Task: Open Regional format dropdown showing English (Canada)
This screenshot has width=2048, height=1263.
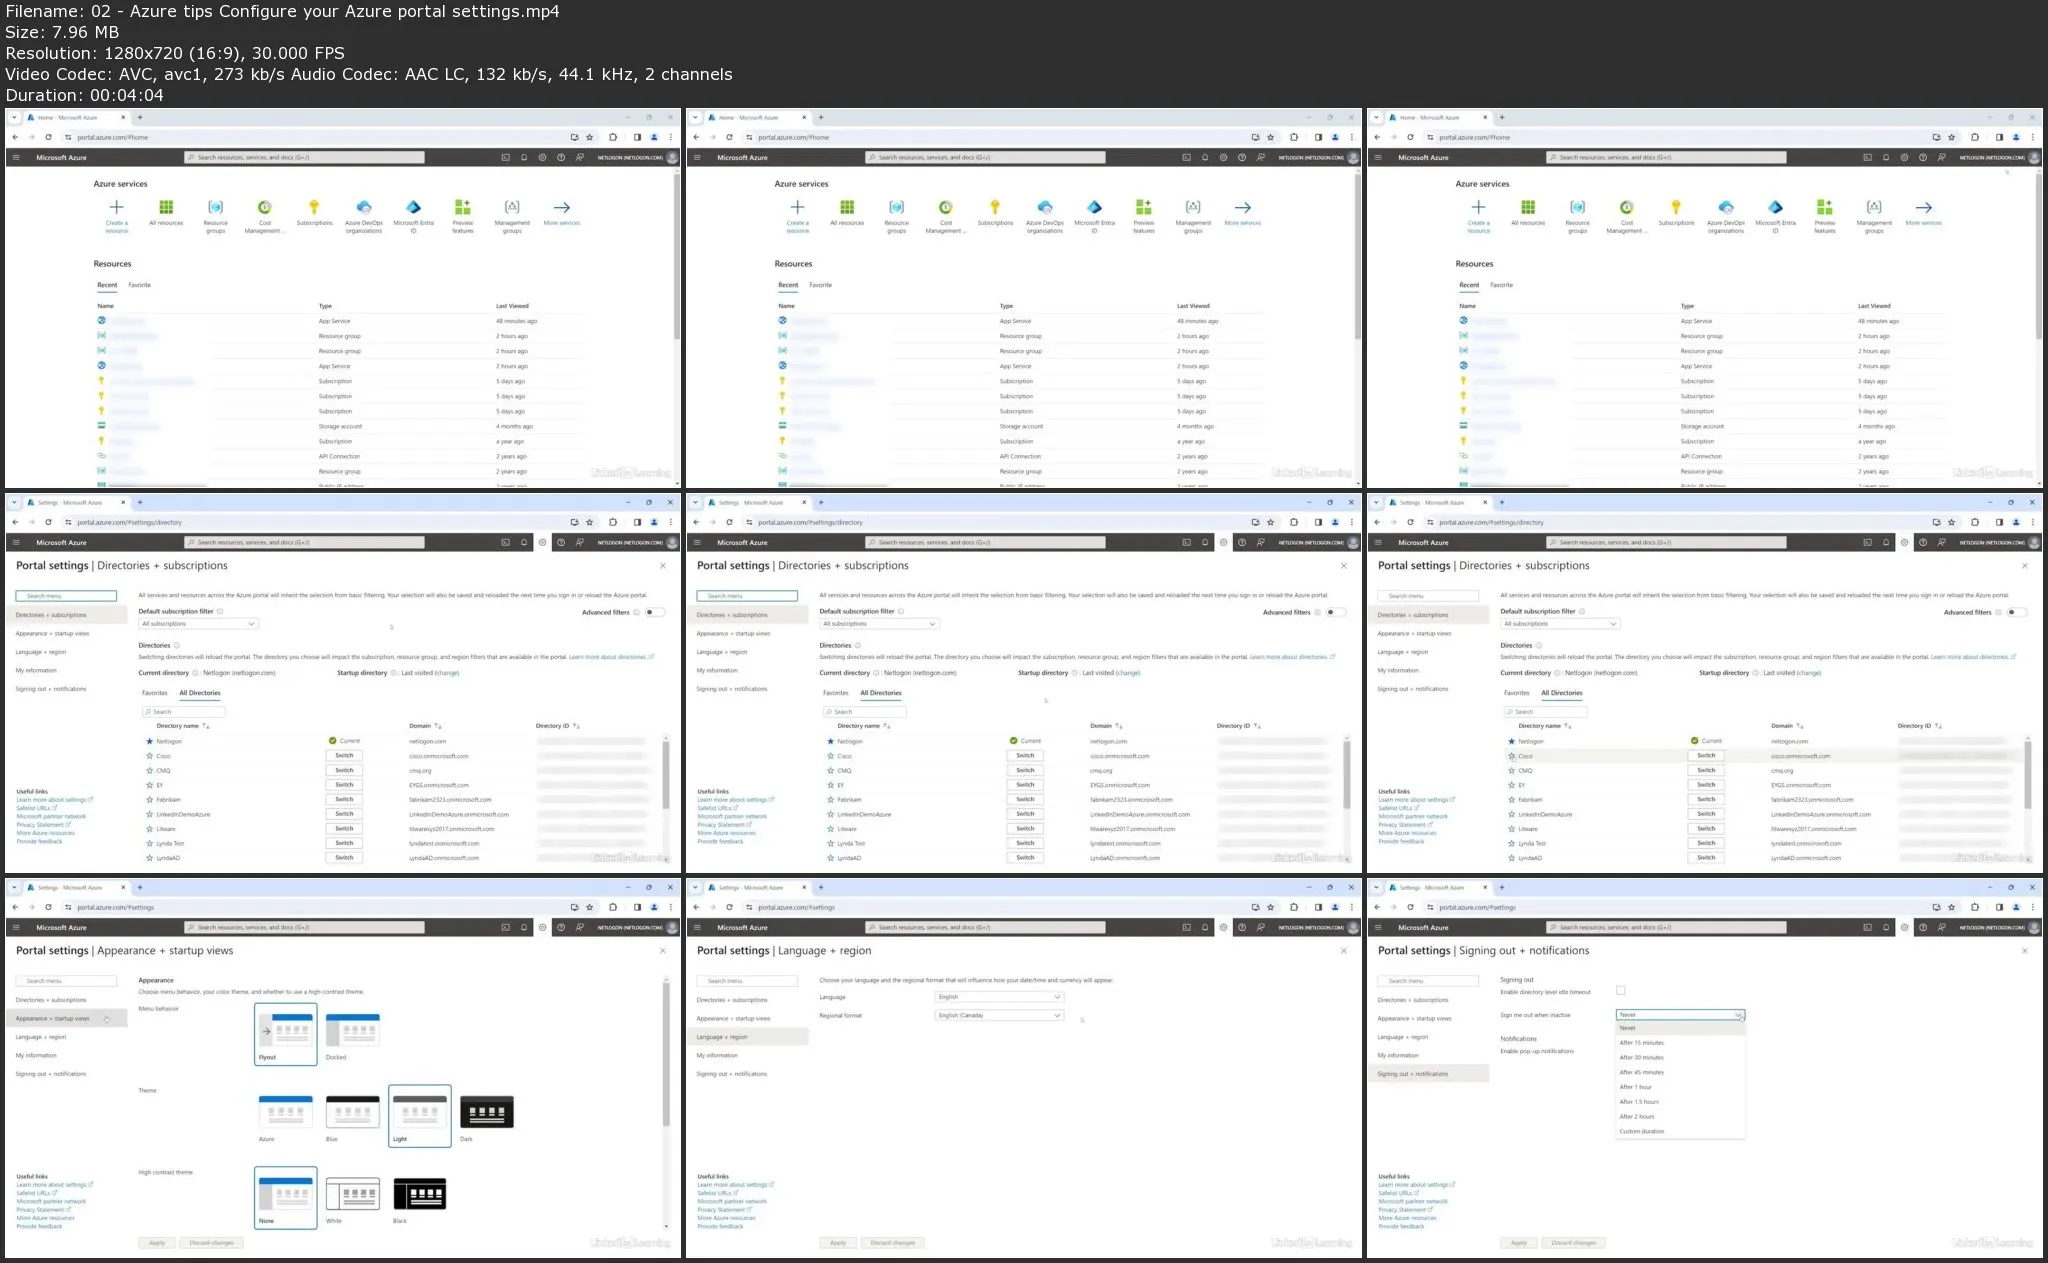Action: click(998, 1015)
